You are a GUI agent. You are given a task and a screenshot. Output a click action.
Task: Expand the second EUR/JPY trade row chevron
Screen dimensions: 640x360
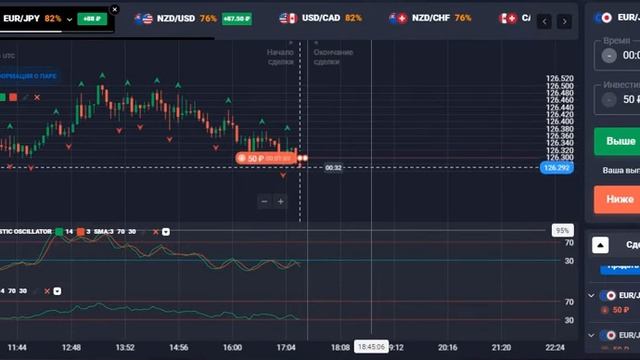coord(591,336)
